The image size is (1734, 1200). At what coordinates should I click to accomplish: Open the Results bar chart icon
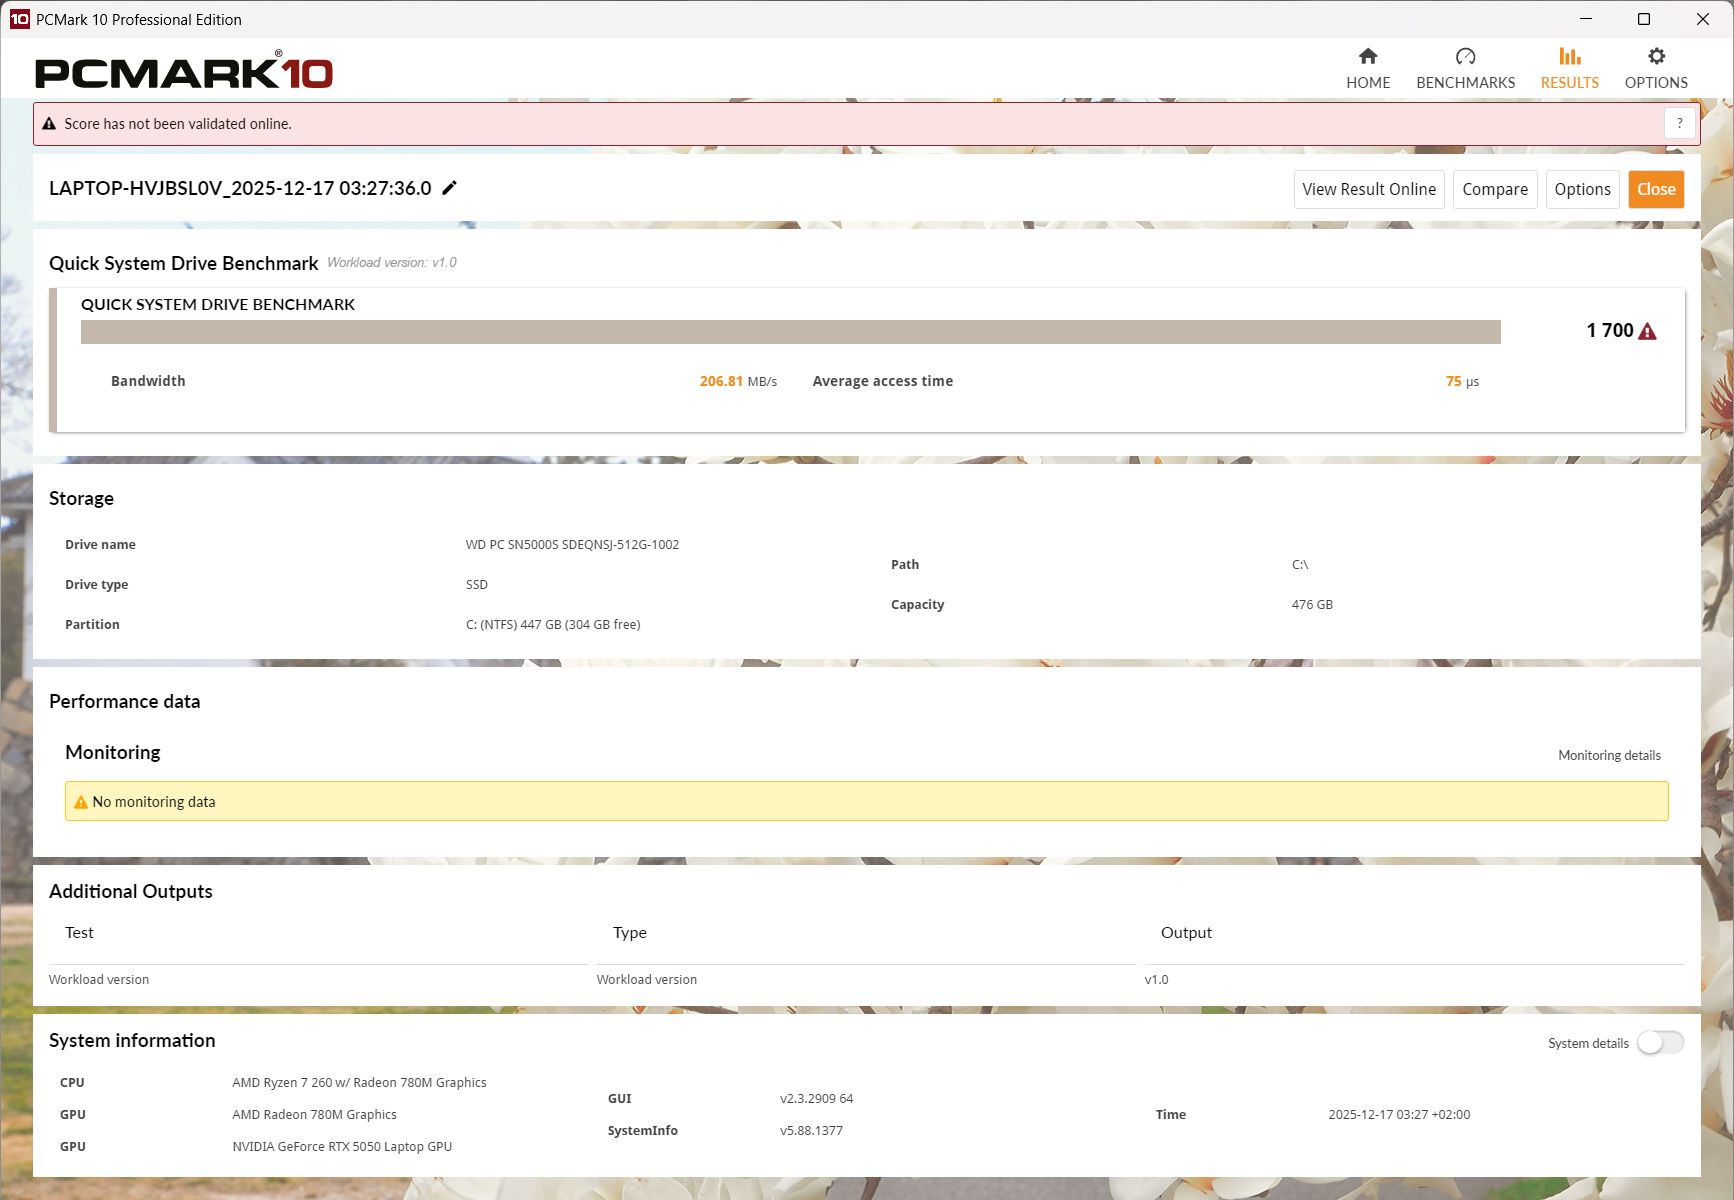1569,56
